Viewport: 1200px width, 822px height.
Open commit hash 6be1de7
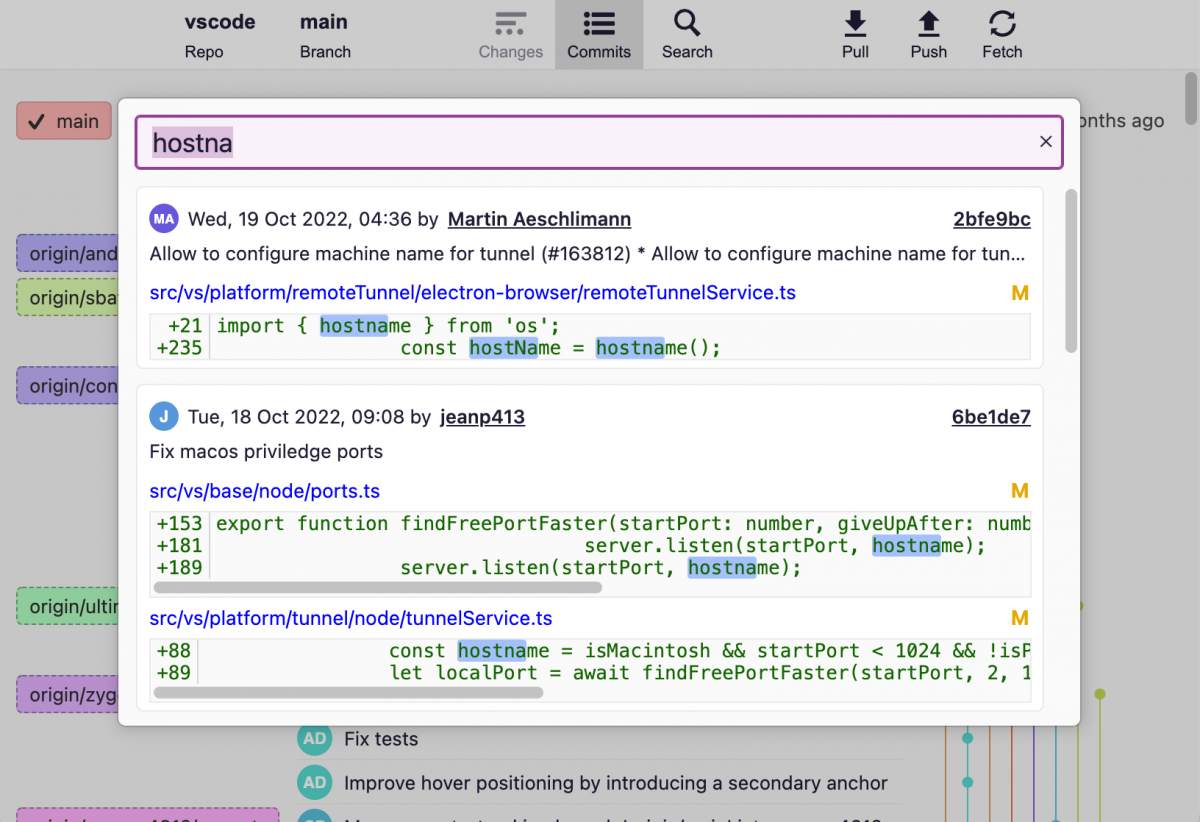tap(990, 418)
